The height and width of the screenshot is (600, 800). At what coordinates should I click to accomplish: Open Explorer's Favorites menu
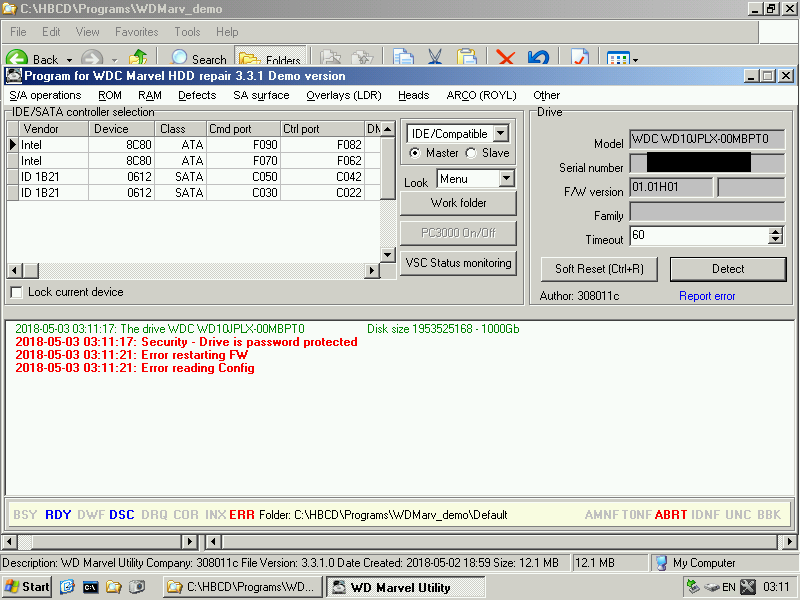click(x=136, y=32)
